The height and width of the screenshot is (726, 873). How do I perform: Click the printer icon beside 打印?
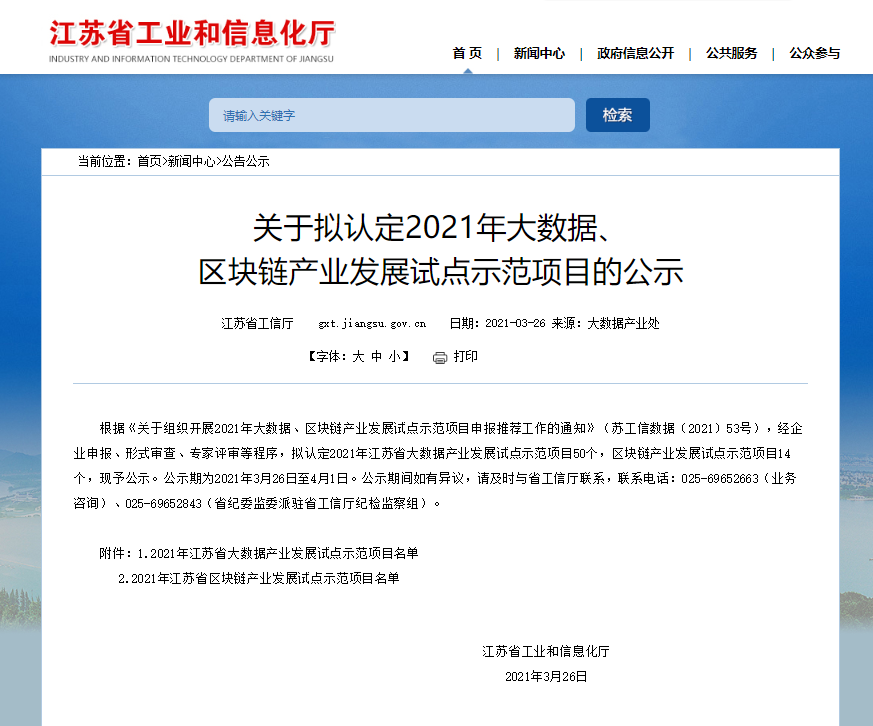coord(440,357)
